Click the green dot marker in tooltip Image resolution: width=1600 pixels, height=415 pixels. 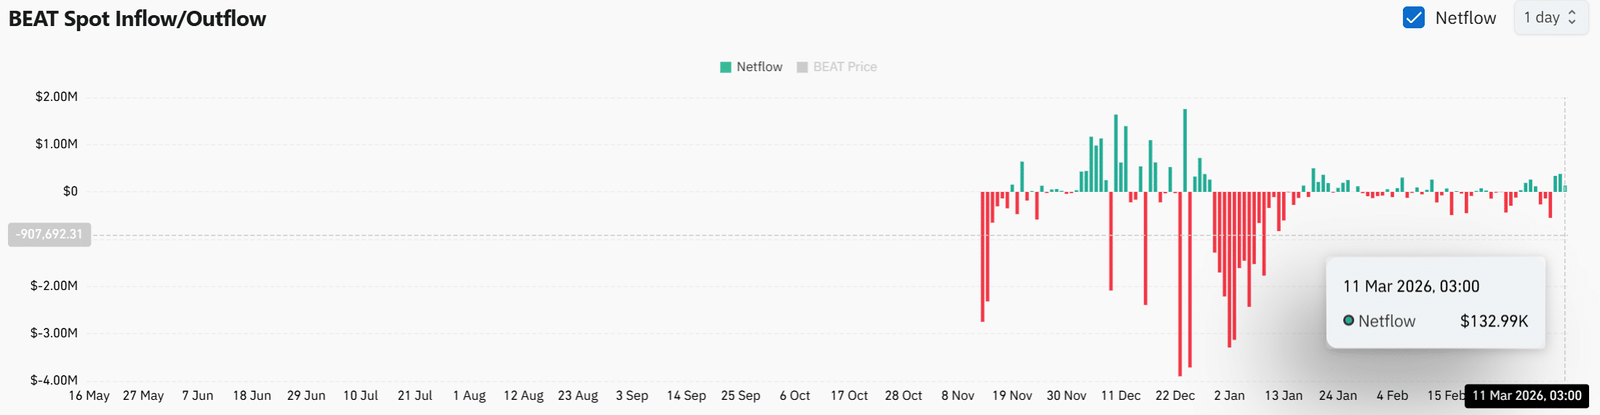tap(1348, 321)
